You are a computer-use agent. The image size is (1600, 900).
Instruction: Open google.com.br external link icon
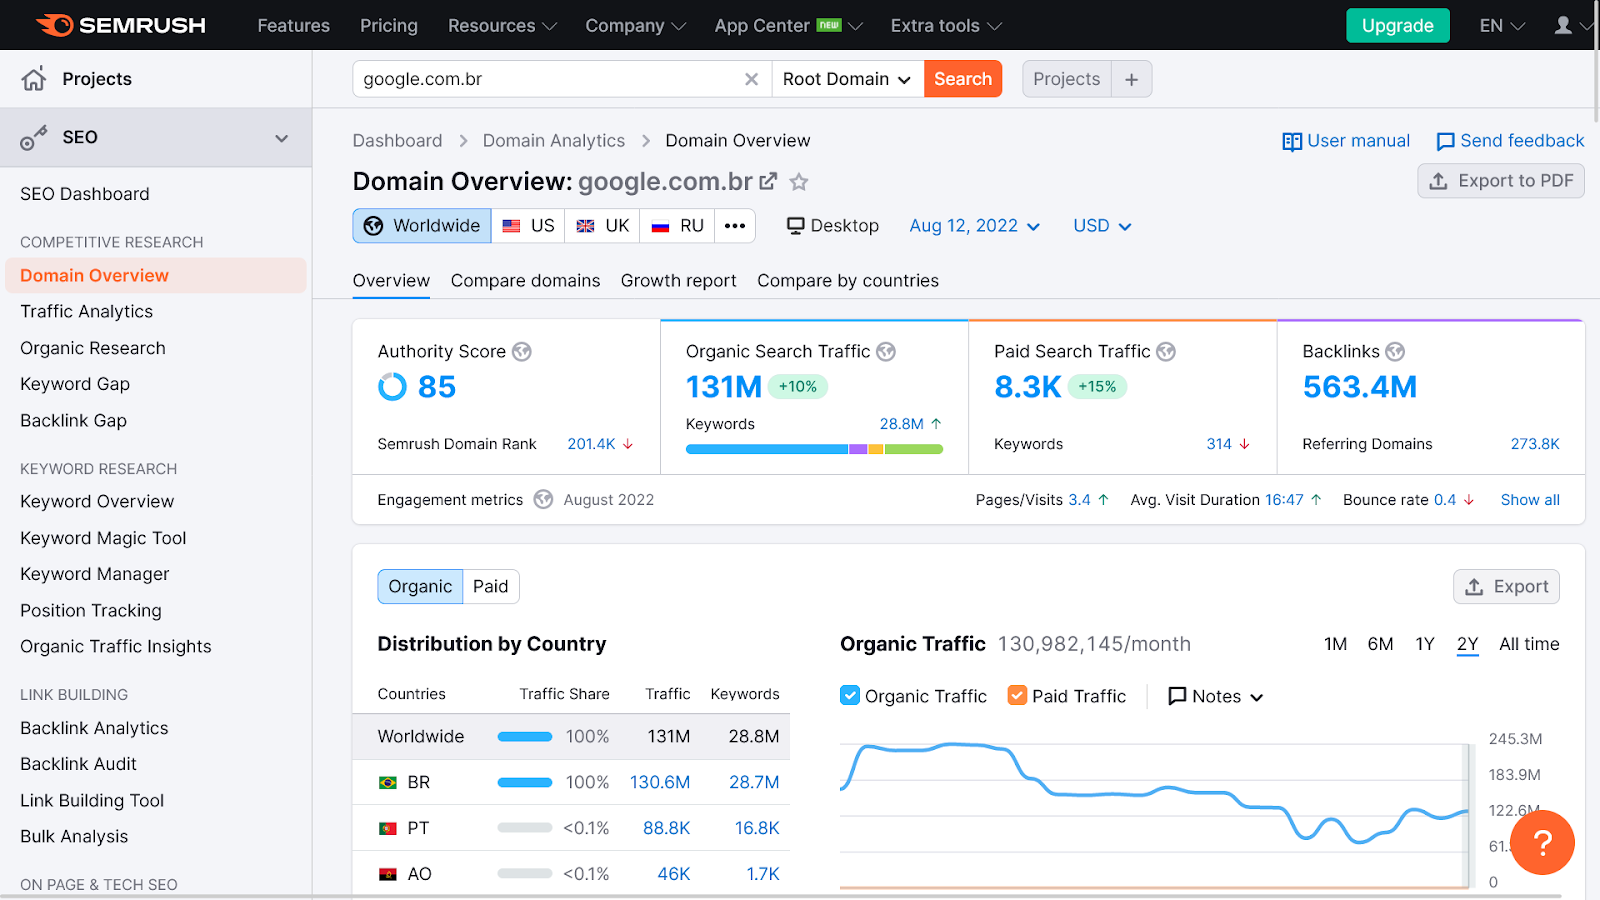pos(768,181)
